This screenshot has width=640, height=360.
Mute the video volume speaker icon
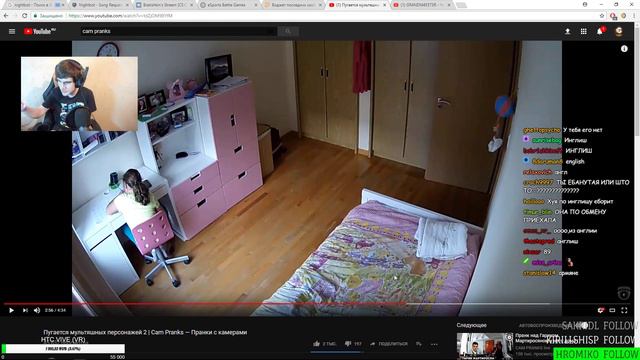37,310
